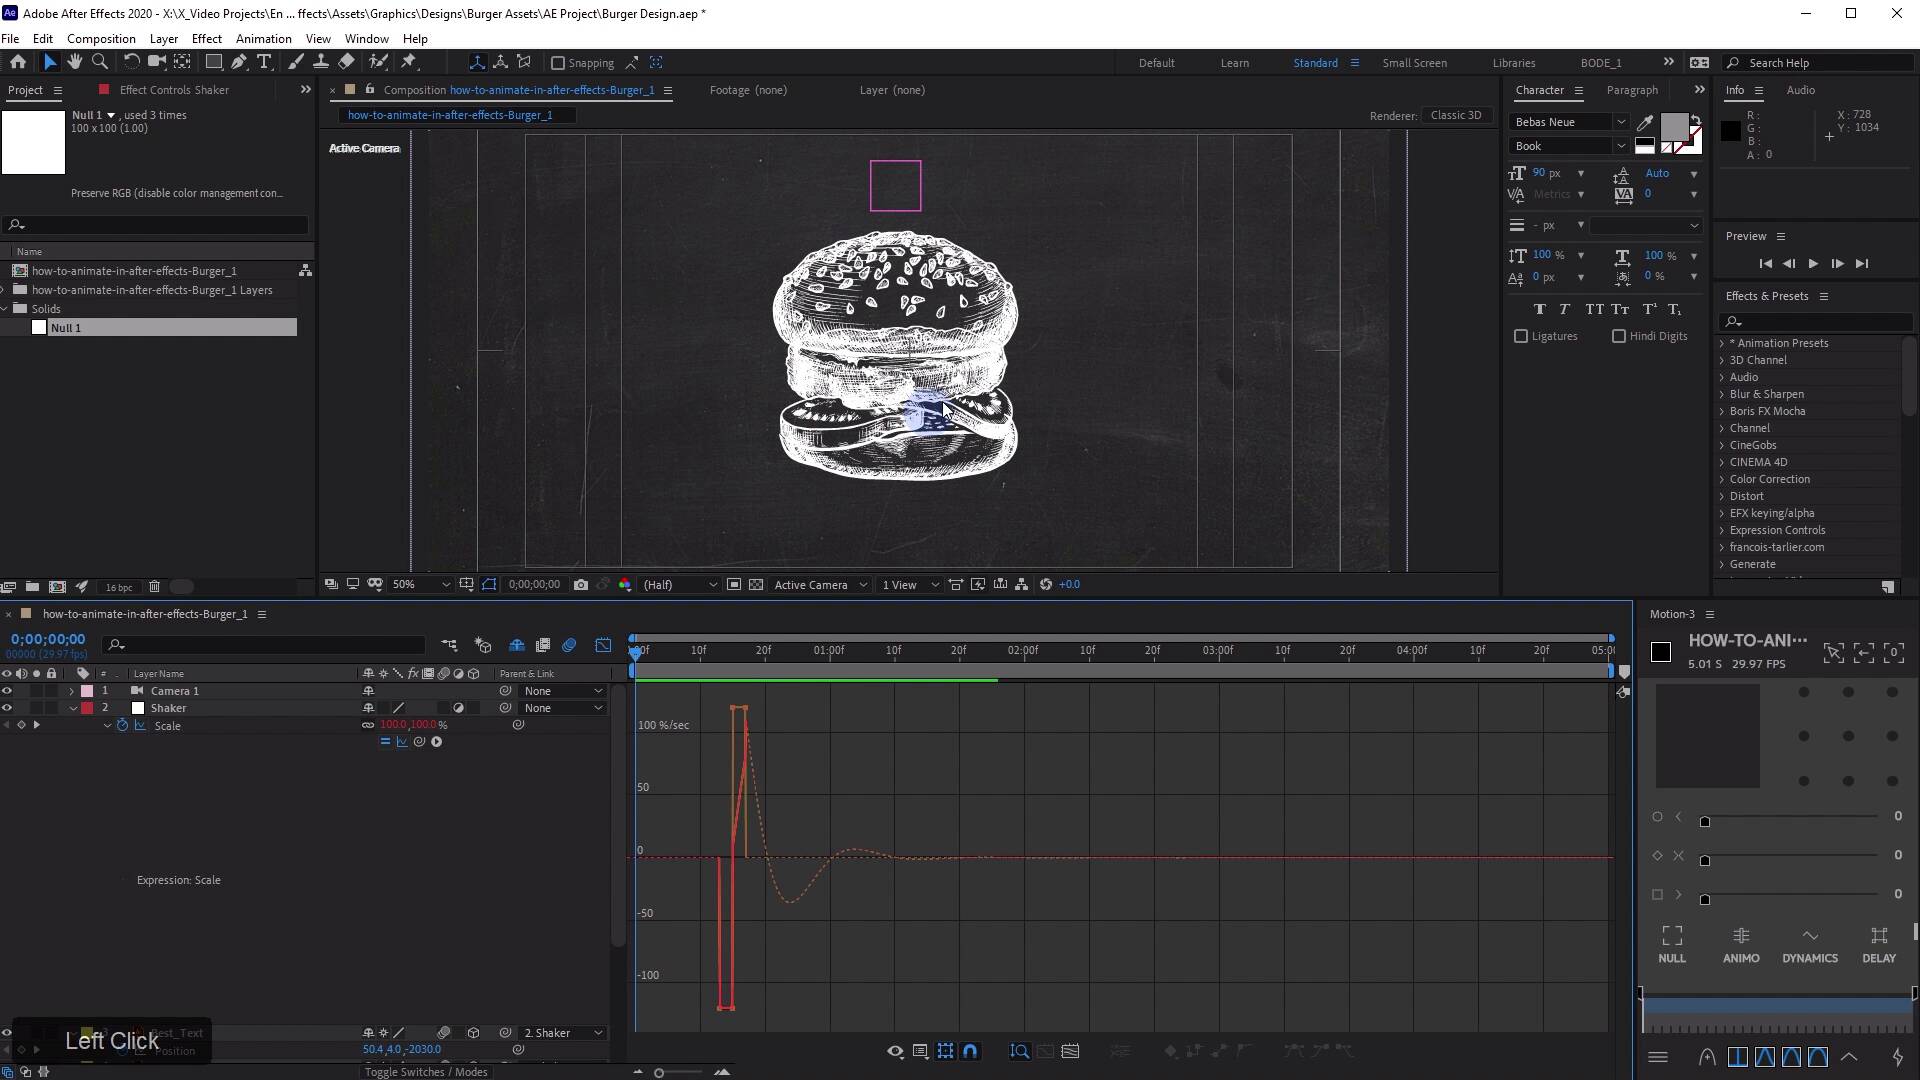Select the Brush tool

pos(296,62)
